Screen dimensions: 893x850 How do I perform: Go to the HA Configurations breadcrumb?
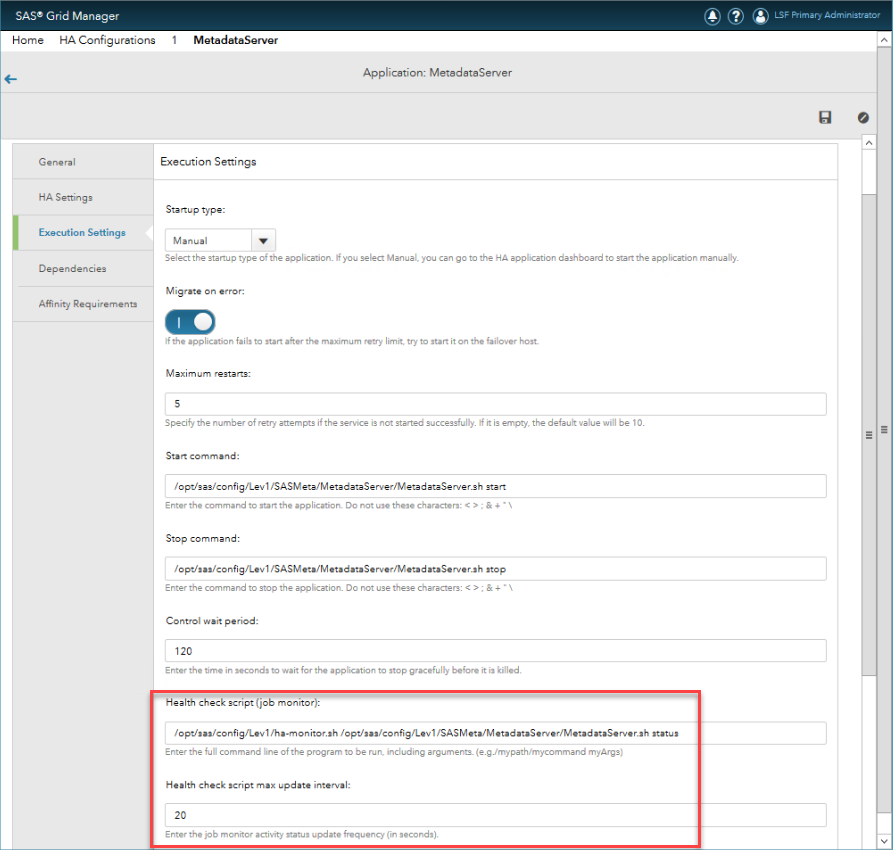[x=107, y=40]
